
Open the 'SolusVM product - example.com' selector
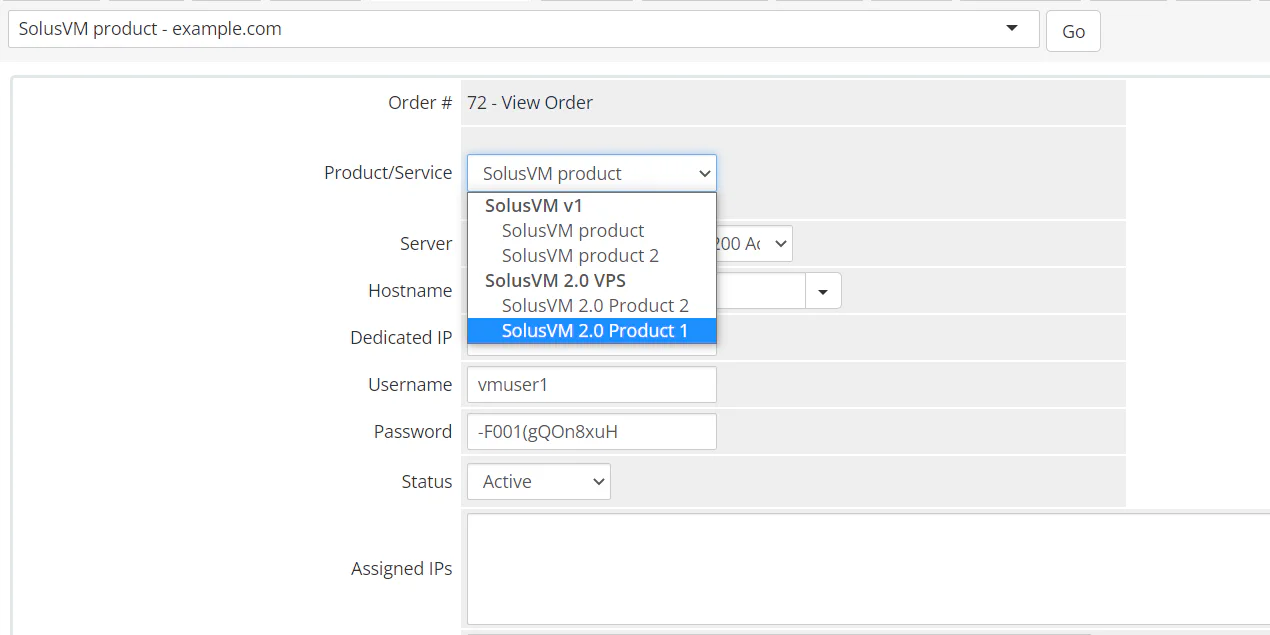(x=500, y=28)
